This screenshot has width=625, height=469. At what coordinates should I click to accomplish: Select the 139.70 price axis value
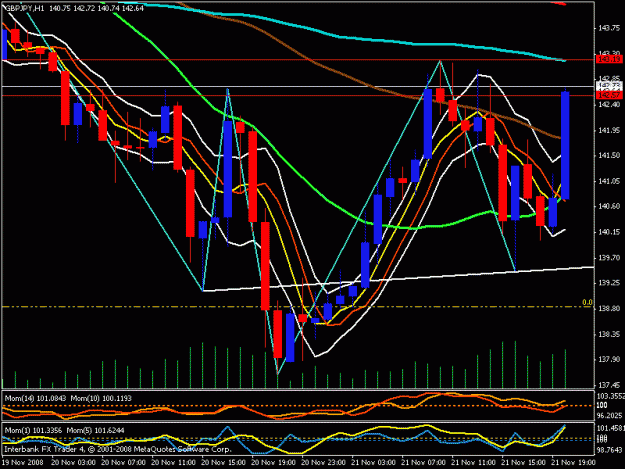click(609, 257)
